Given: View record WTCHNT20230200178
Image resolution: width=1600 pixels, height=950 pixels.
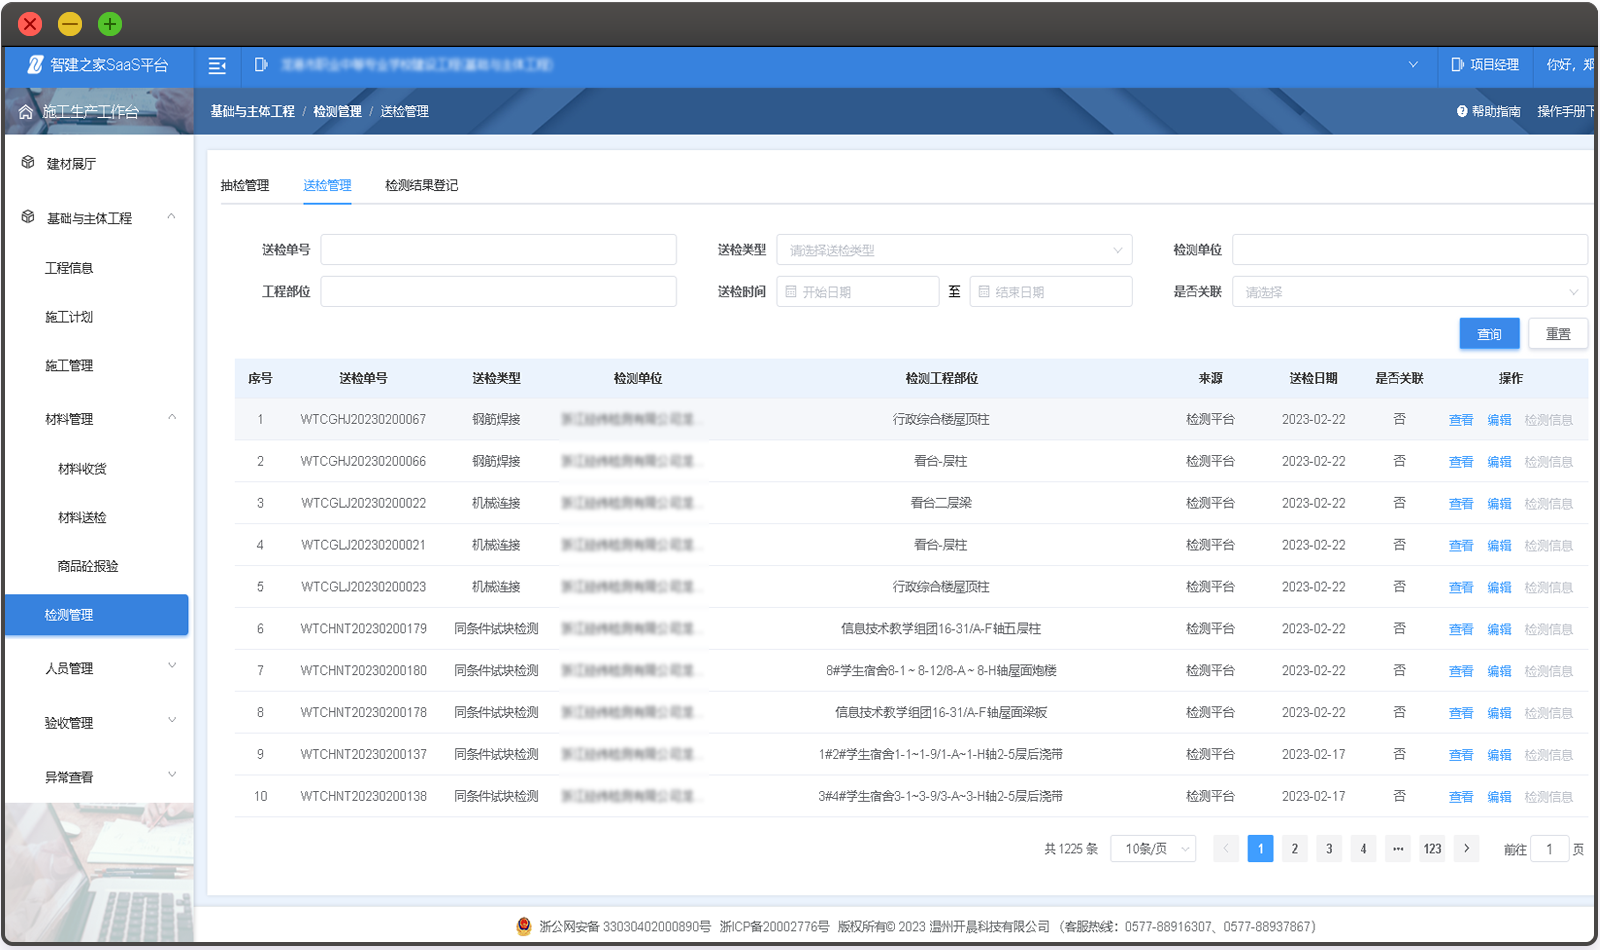Looking at the screenshot, I should 1461,713.
